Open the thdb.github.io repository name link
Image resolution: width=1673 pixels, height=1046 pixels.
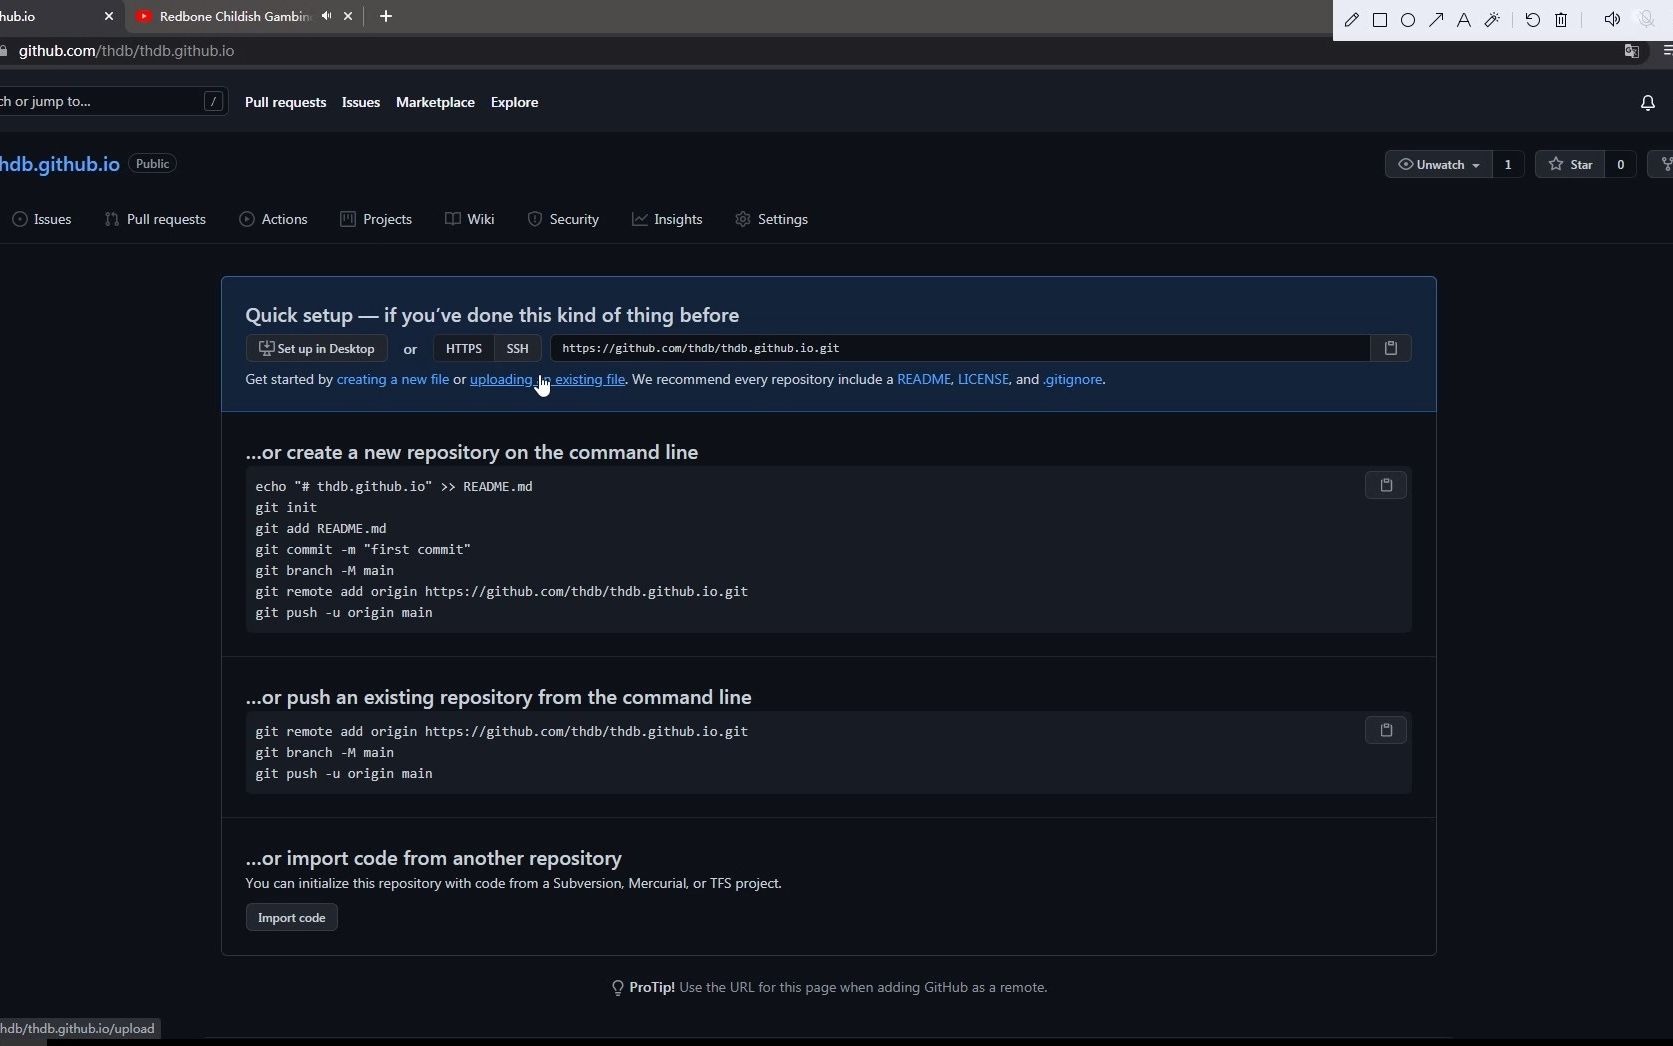(x=59, y=164)
